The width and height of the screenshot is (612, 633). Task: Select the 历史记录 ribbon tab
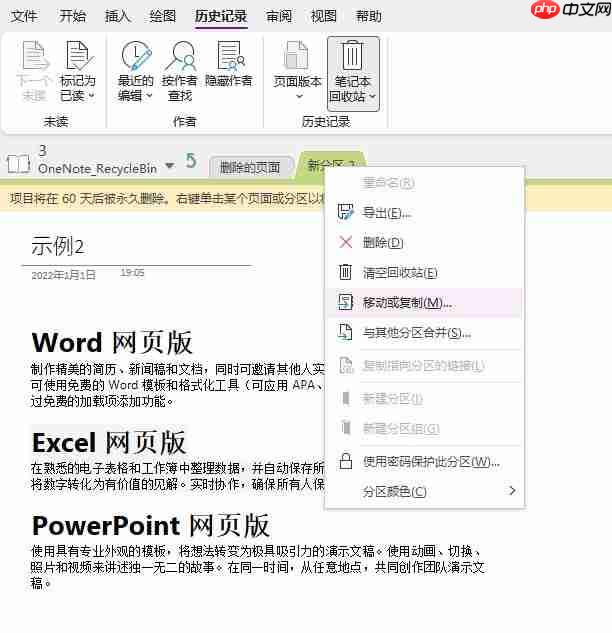coord(221,16)
